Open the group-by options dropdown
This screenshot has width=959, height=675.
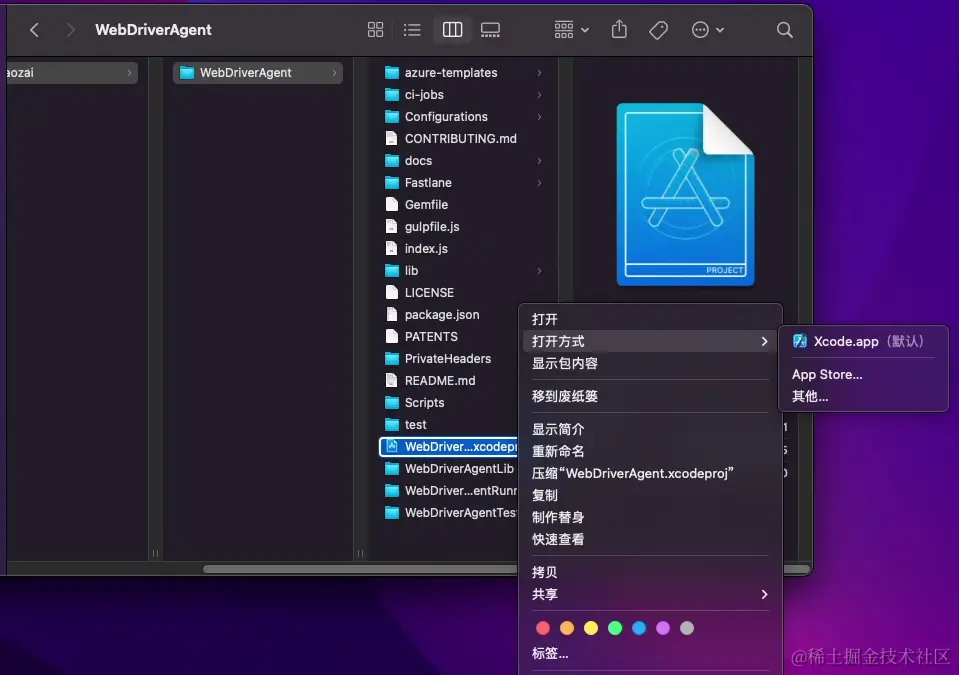pos(571,30)
